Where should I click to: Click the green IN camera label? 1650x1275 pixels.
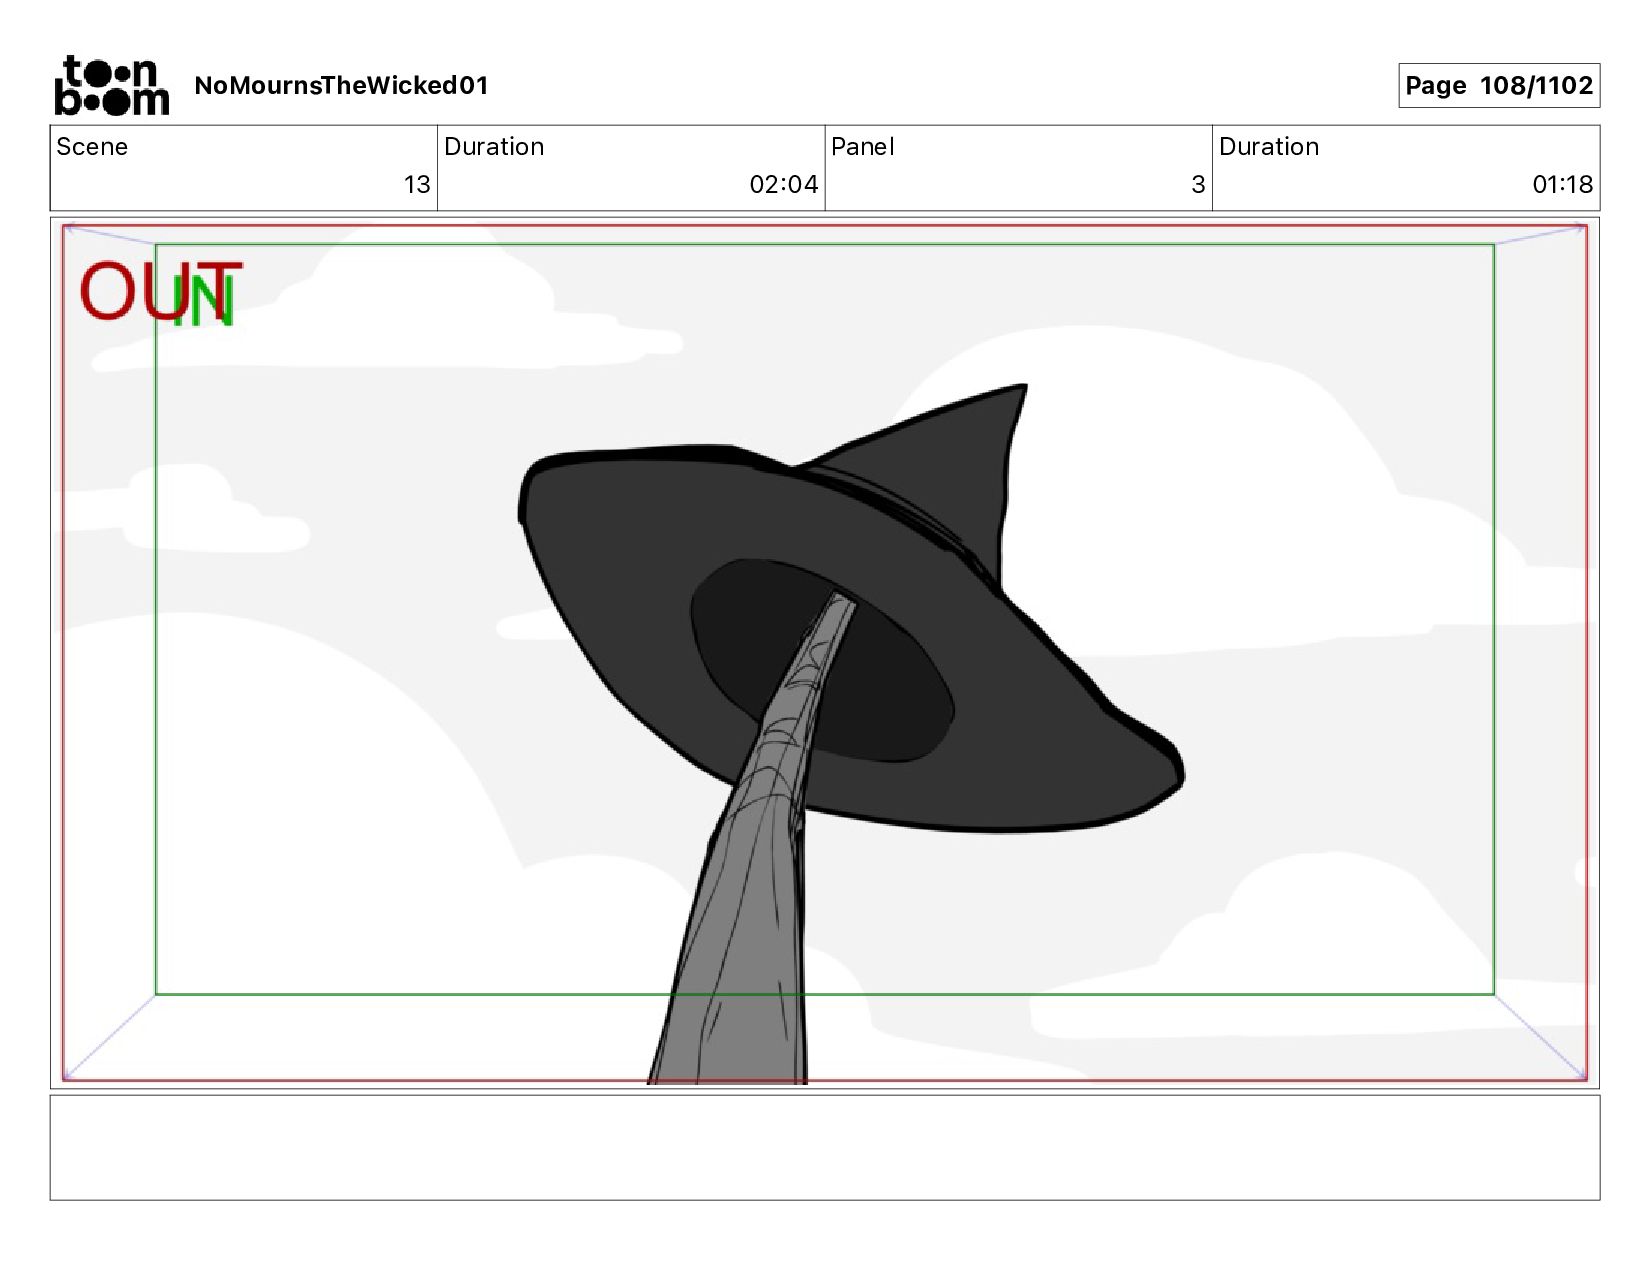(205, 302)
